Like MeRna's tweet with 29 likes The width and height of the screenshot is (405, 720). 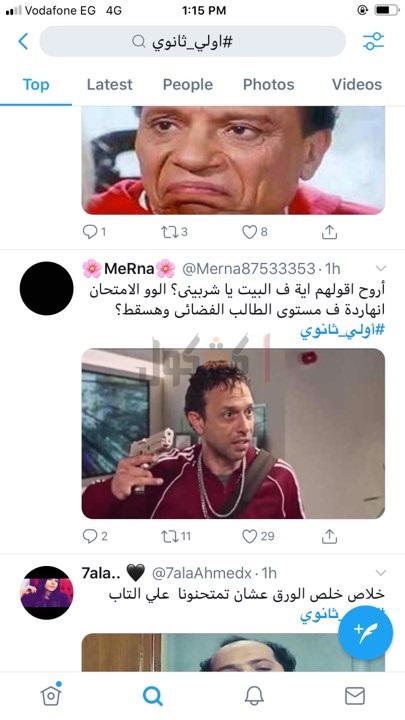click(258, 536)
